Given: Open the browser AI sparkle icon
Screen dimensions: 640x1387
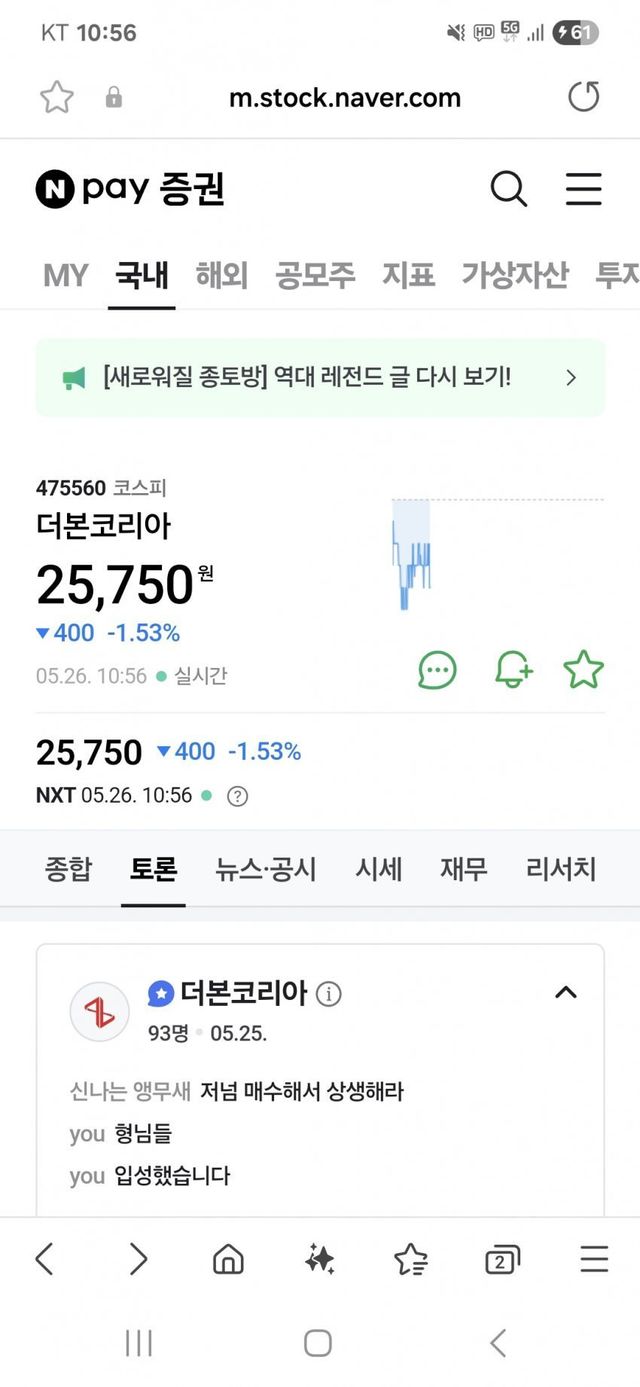Looking at the screenshot, I should coord(320,1259).
